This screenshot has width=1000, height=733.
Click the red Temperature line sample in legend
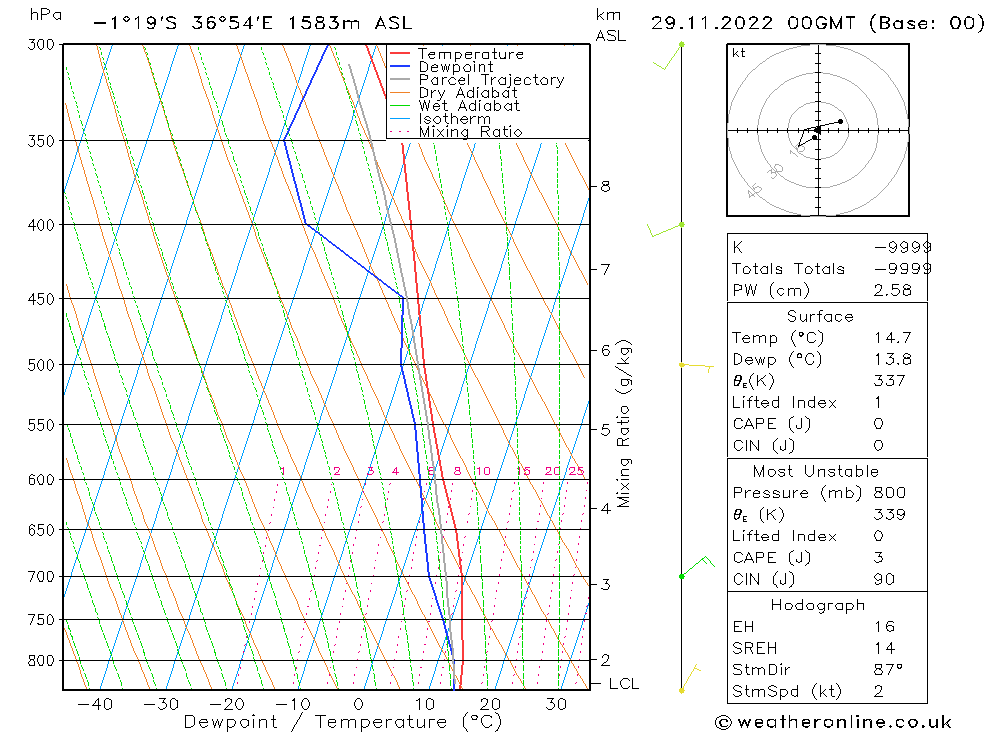tap(400, 54)
